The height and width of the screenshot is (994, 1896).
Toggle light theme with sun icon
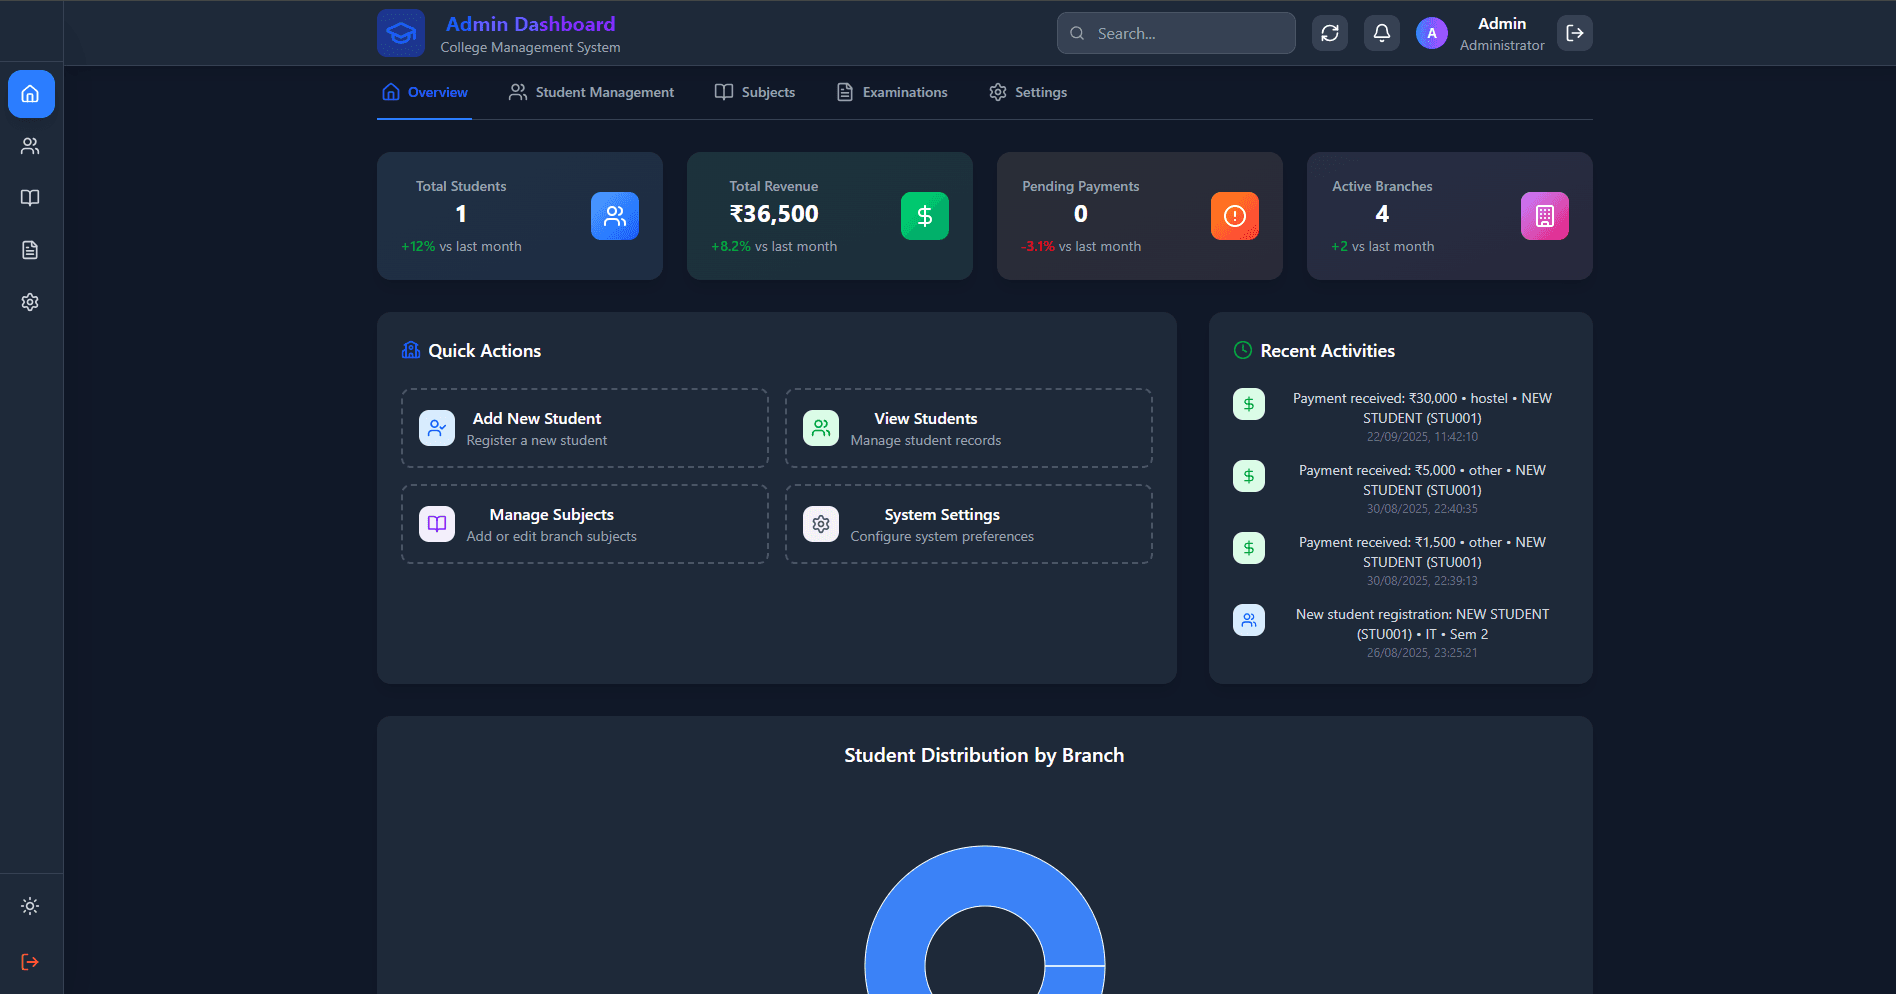point(31,906)
